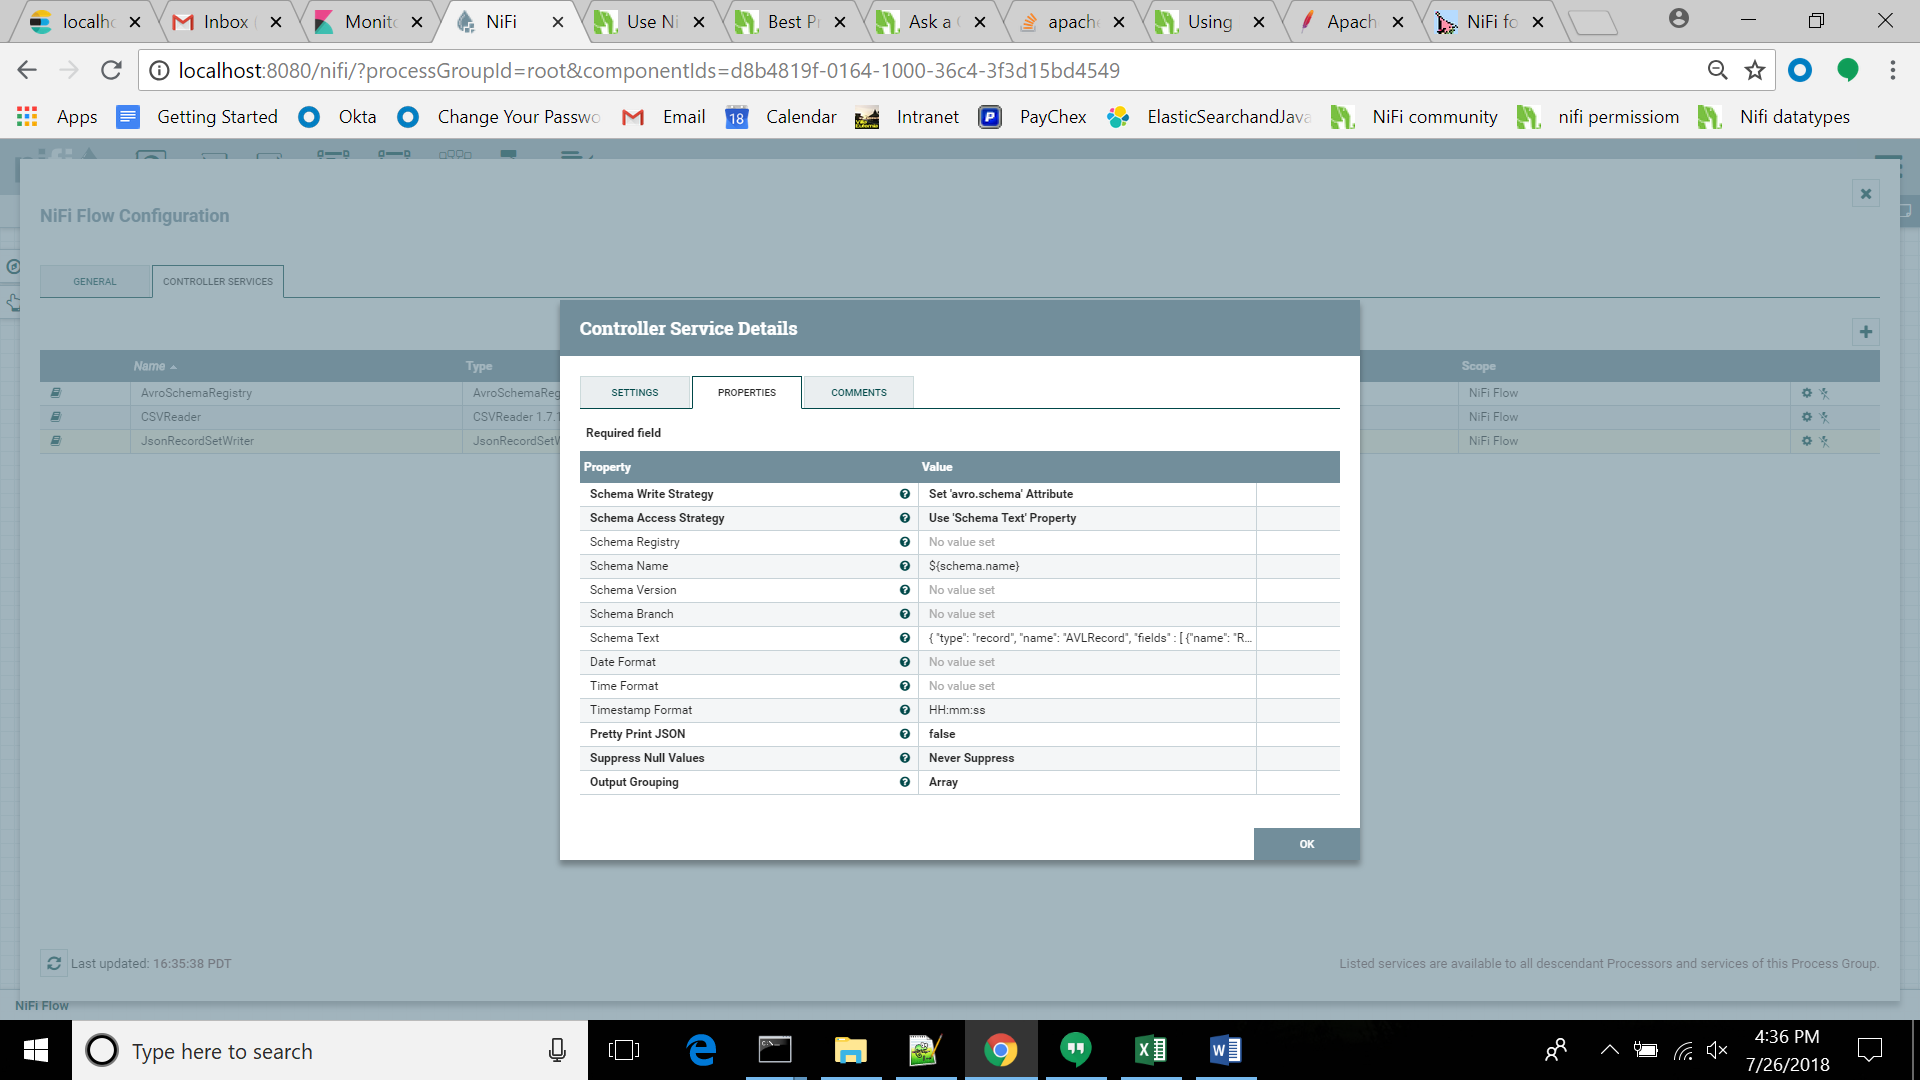Close the NiFi Flow Configuration panel
The image size is (1920, 1080).
(1865, 194)
